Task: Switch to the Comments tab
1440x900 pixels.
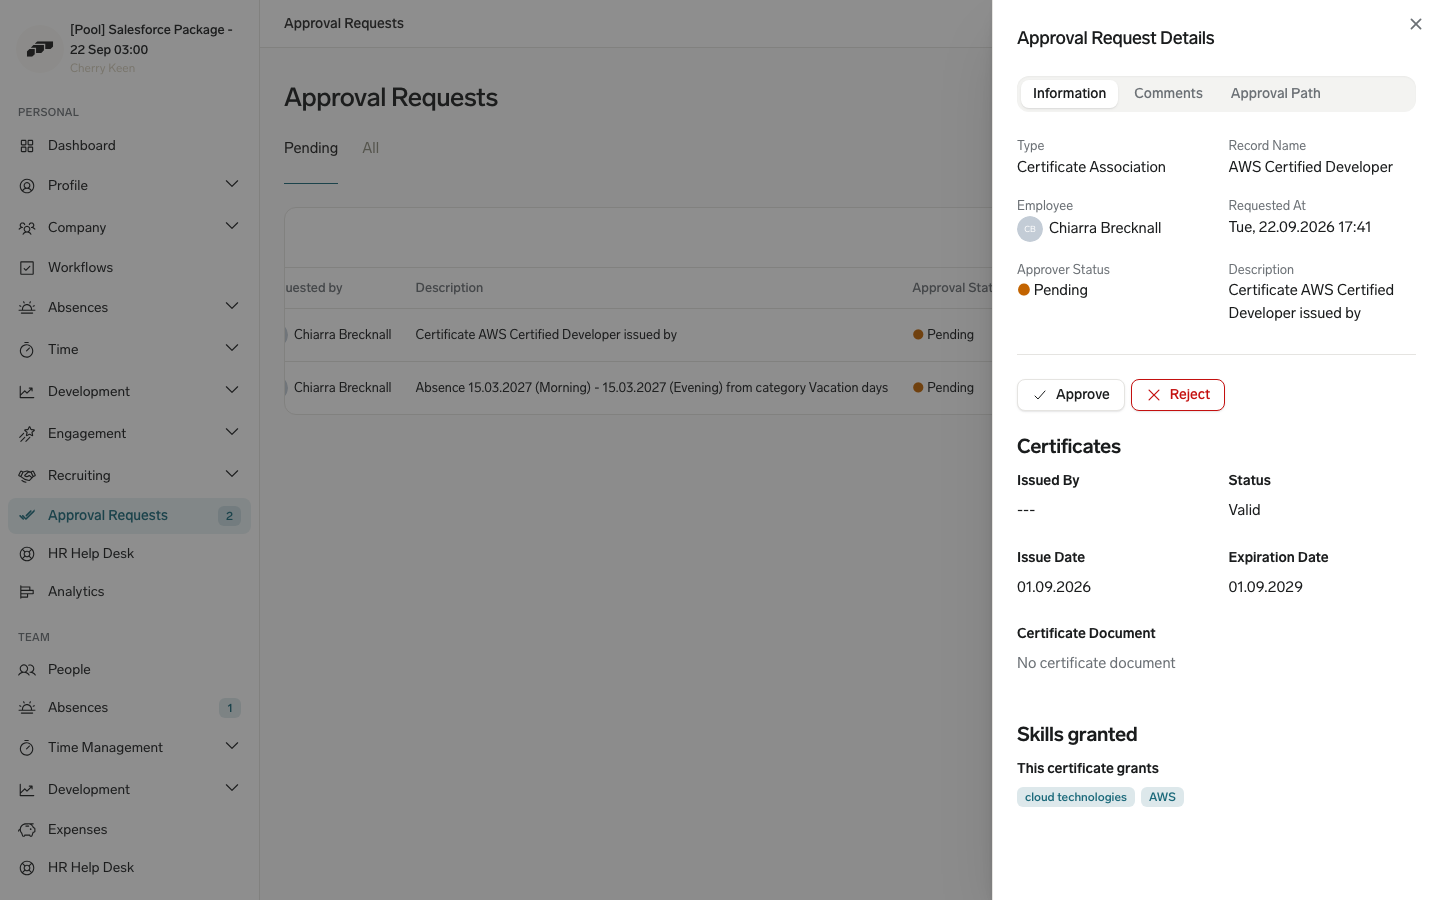Action: click(x=1168, y=94)
